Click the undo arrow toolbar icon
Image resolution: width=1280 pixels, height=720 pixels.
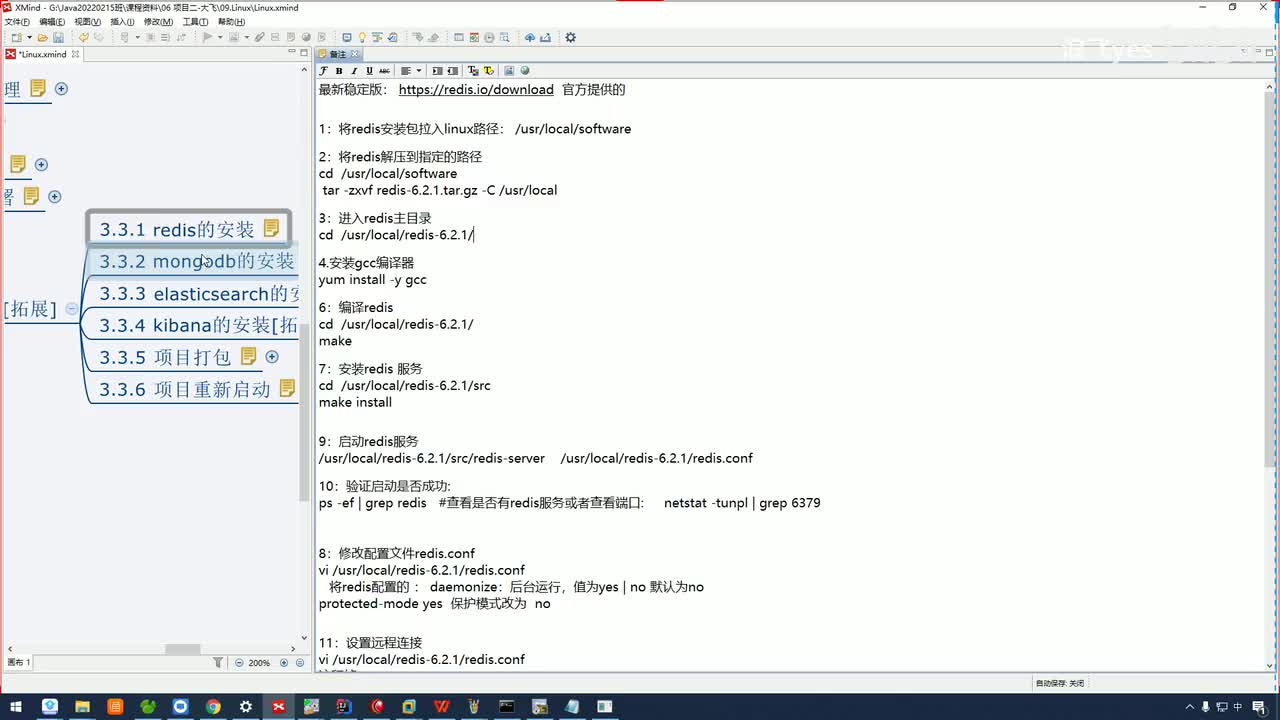coord(84,37)
